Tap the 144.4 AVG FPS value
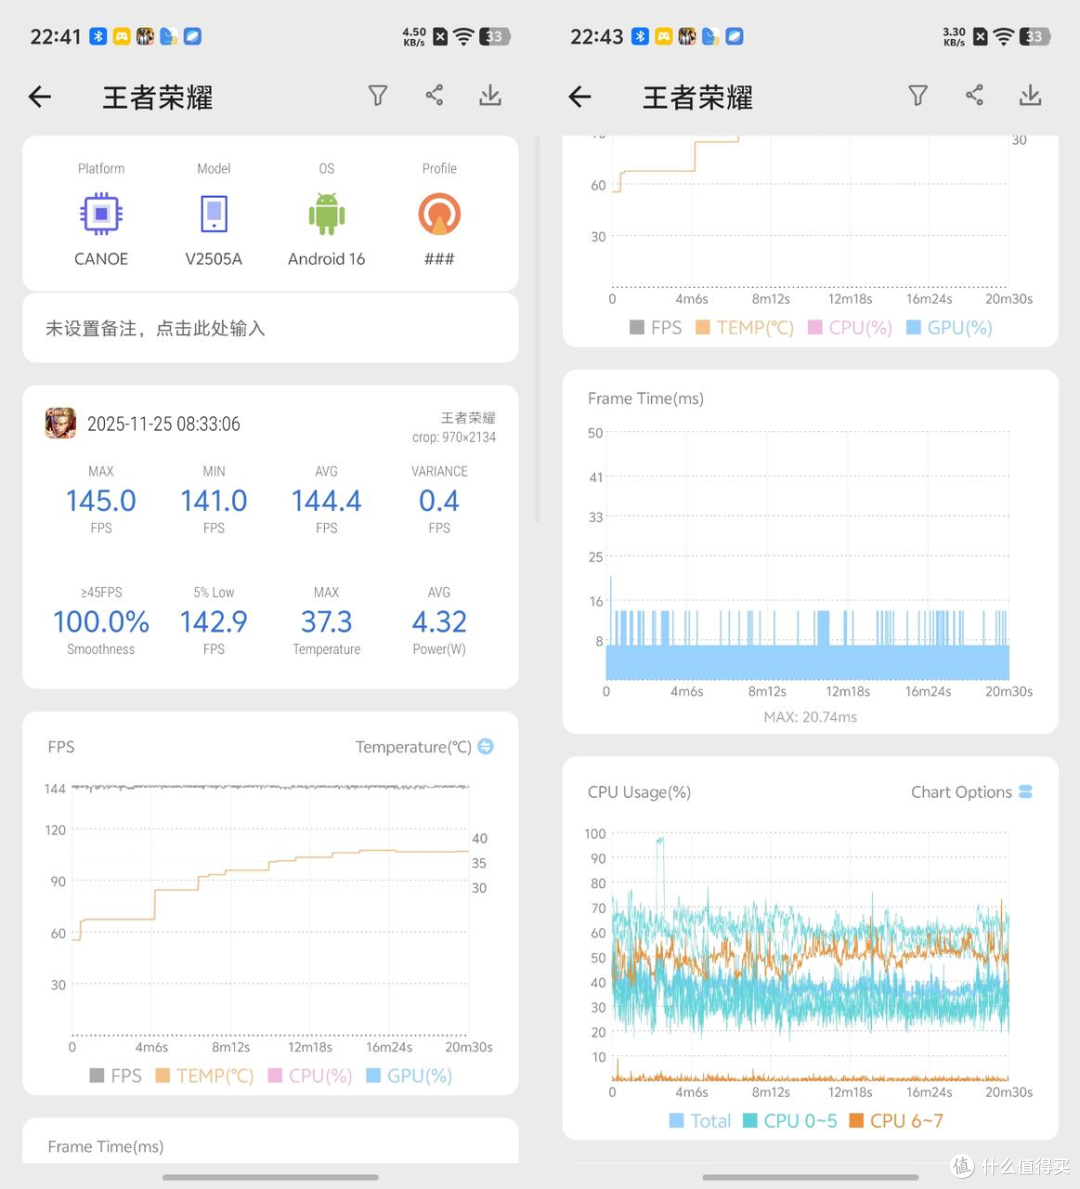The height and width of the screenshot is (1189, 1080). [327, 500]
